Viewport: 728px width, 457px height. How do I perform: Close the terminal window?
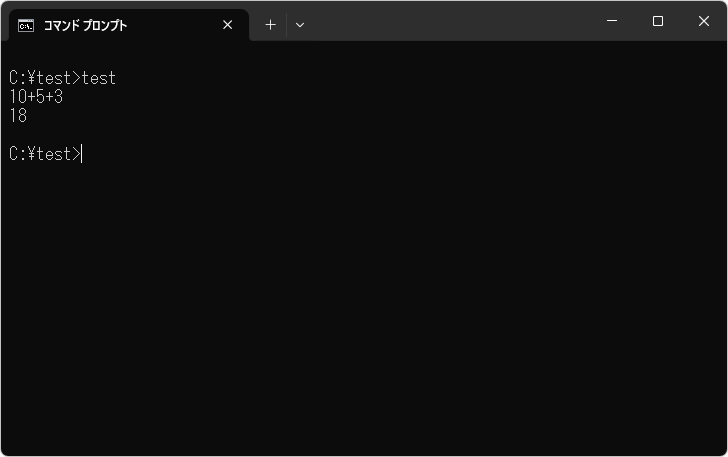(704, 21)
